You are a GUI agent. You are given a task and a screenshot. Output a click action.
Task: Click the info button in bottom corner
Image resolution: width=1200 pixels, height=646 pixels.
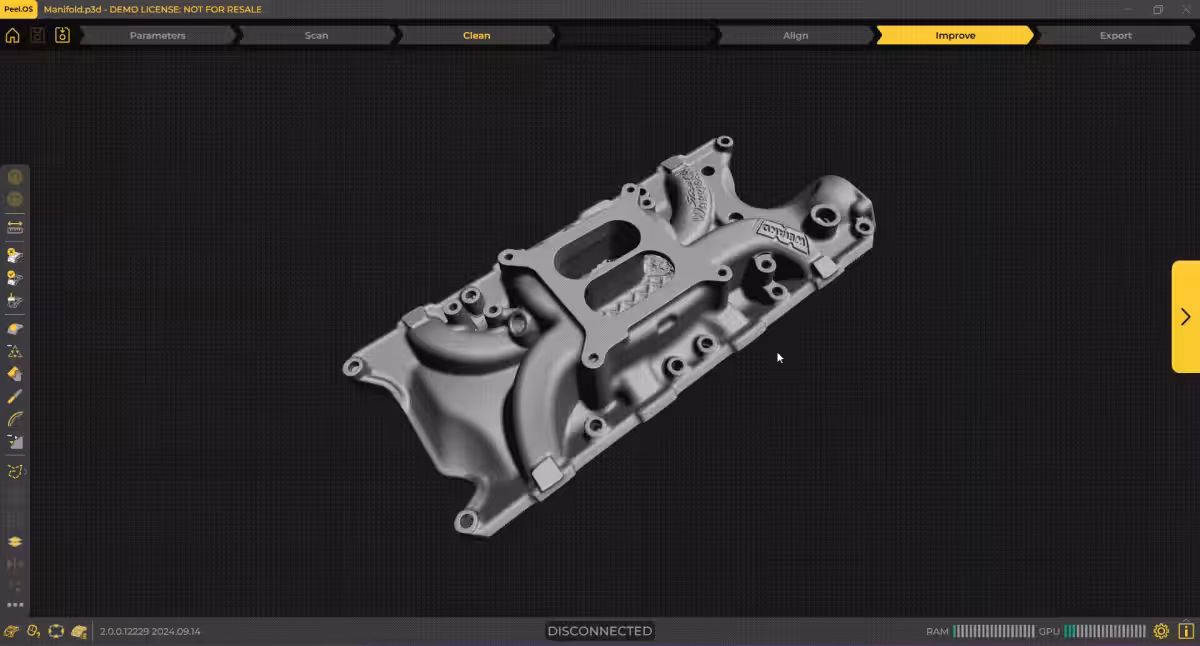(x=1185, y=631)
